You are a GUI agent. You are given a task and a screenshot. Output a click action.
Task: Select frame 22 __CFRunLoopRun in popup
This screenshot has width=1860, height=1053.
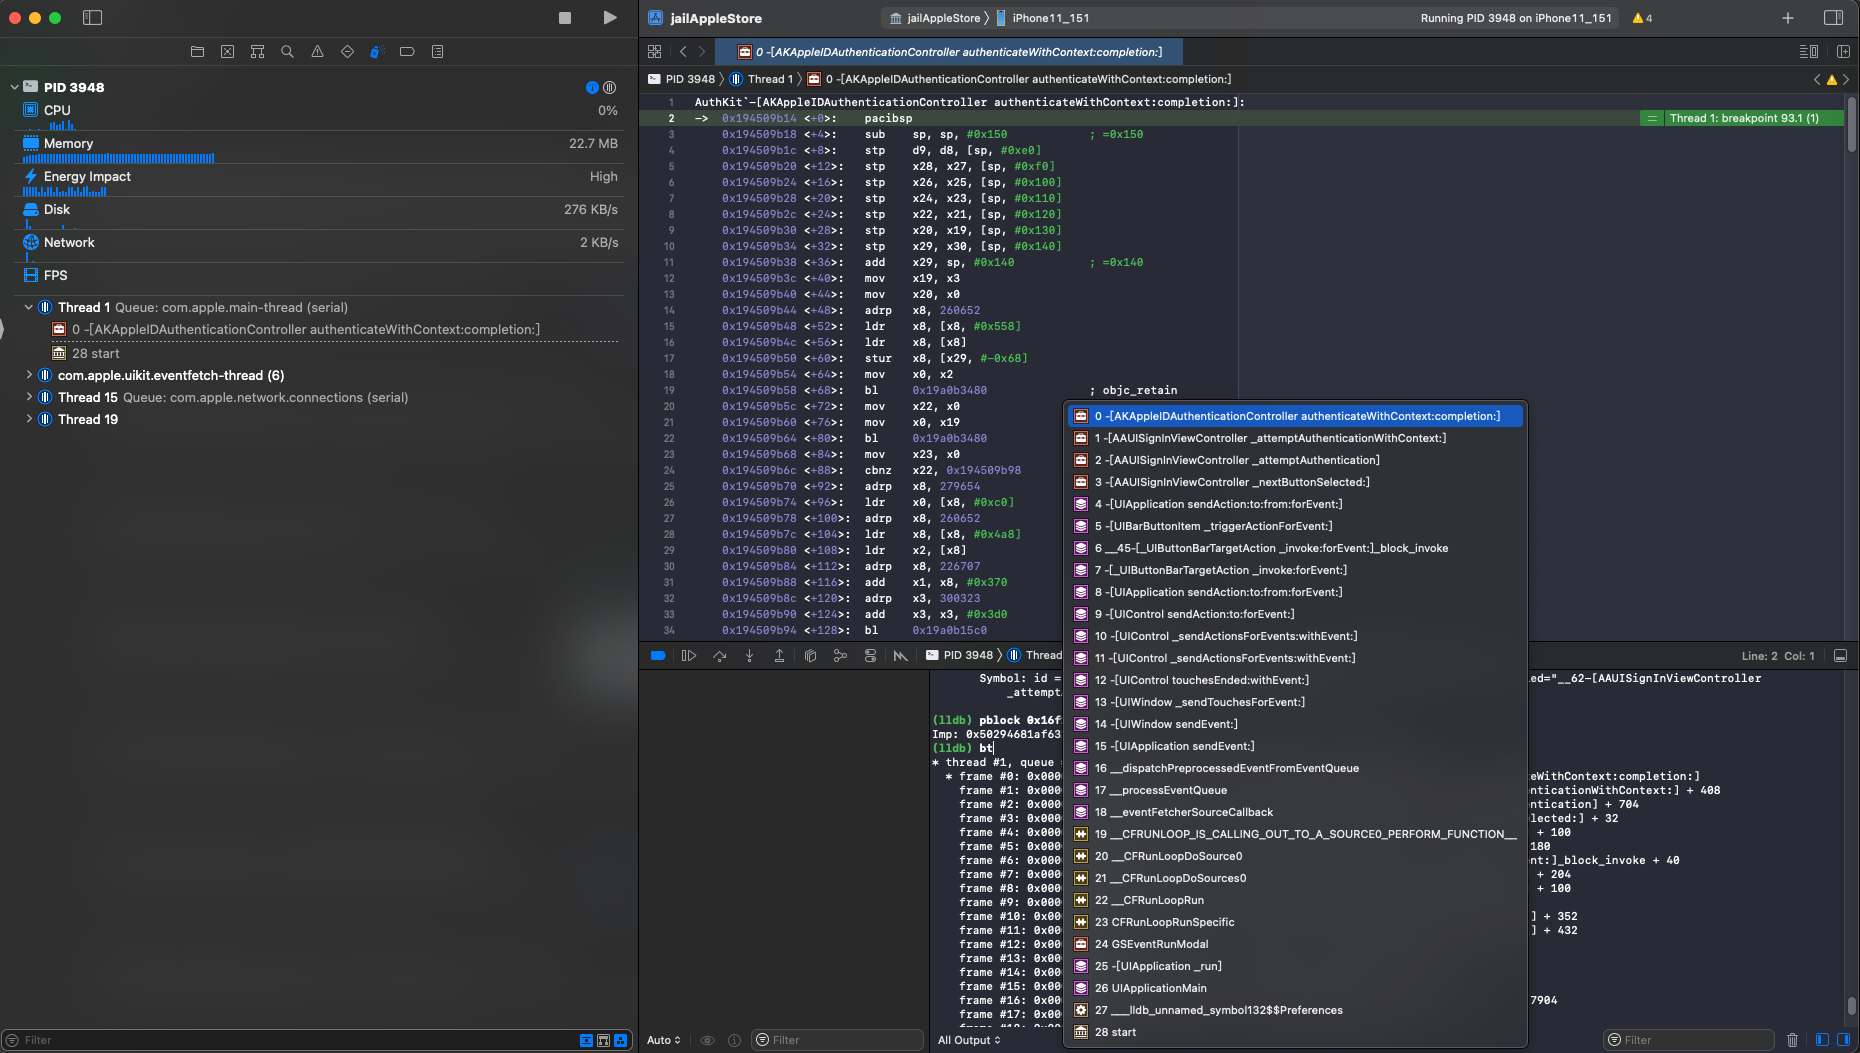[1295, 900]
